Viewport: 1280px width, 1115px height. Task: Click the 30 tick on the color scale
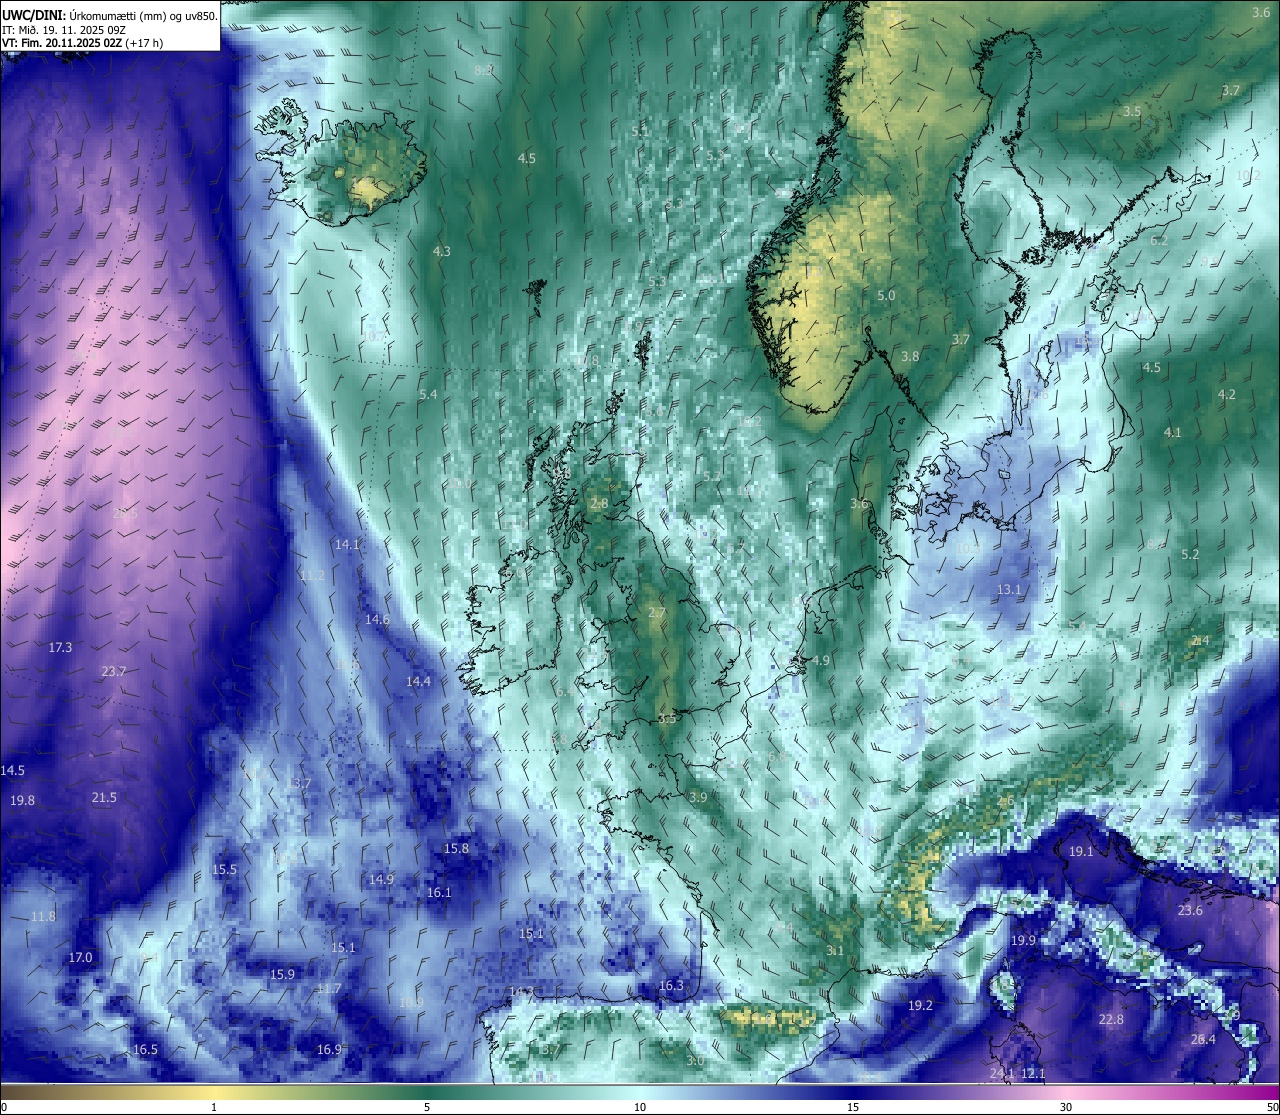(x=1066, y=1106)
